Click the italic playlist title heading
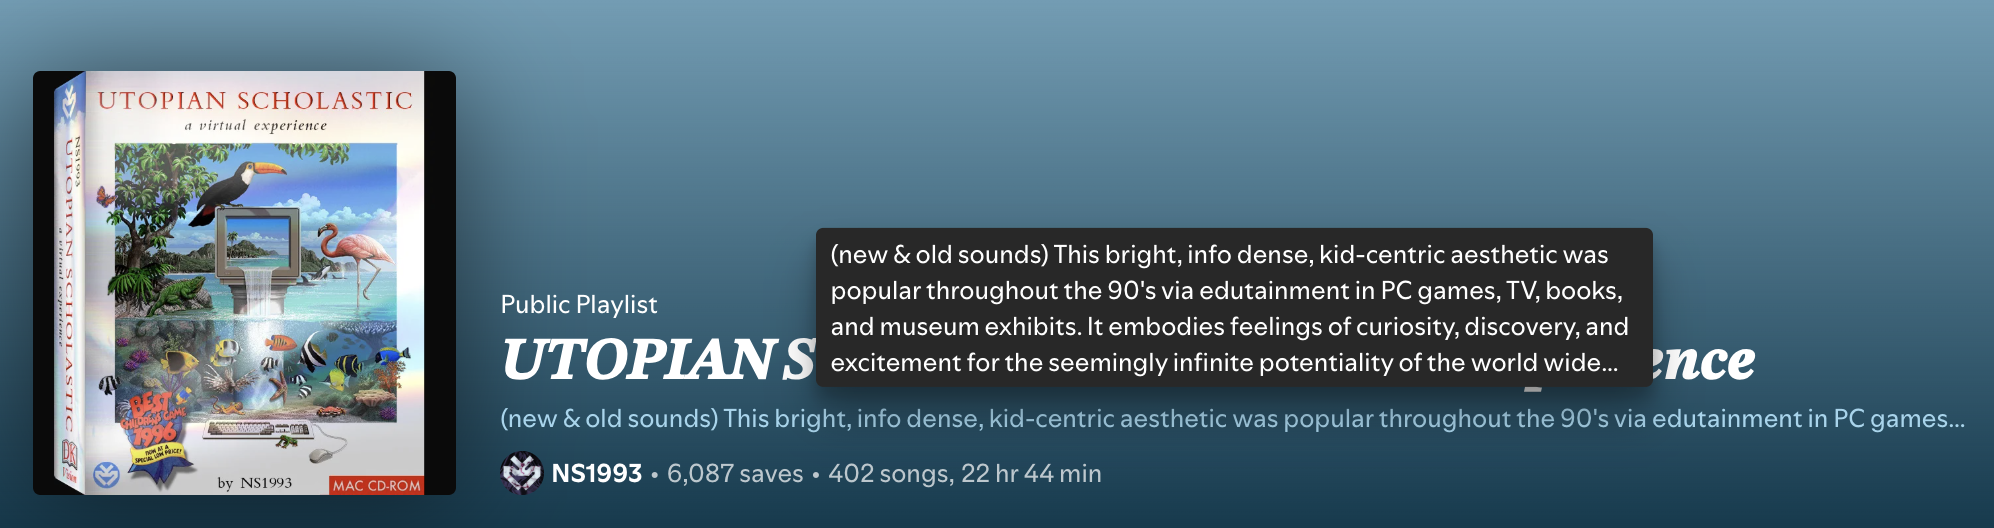The width and height of the screenshot is (1994, 528). [x=656, y=360]
